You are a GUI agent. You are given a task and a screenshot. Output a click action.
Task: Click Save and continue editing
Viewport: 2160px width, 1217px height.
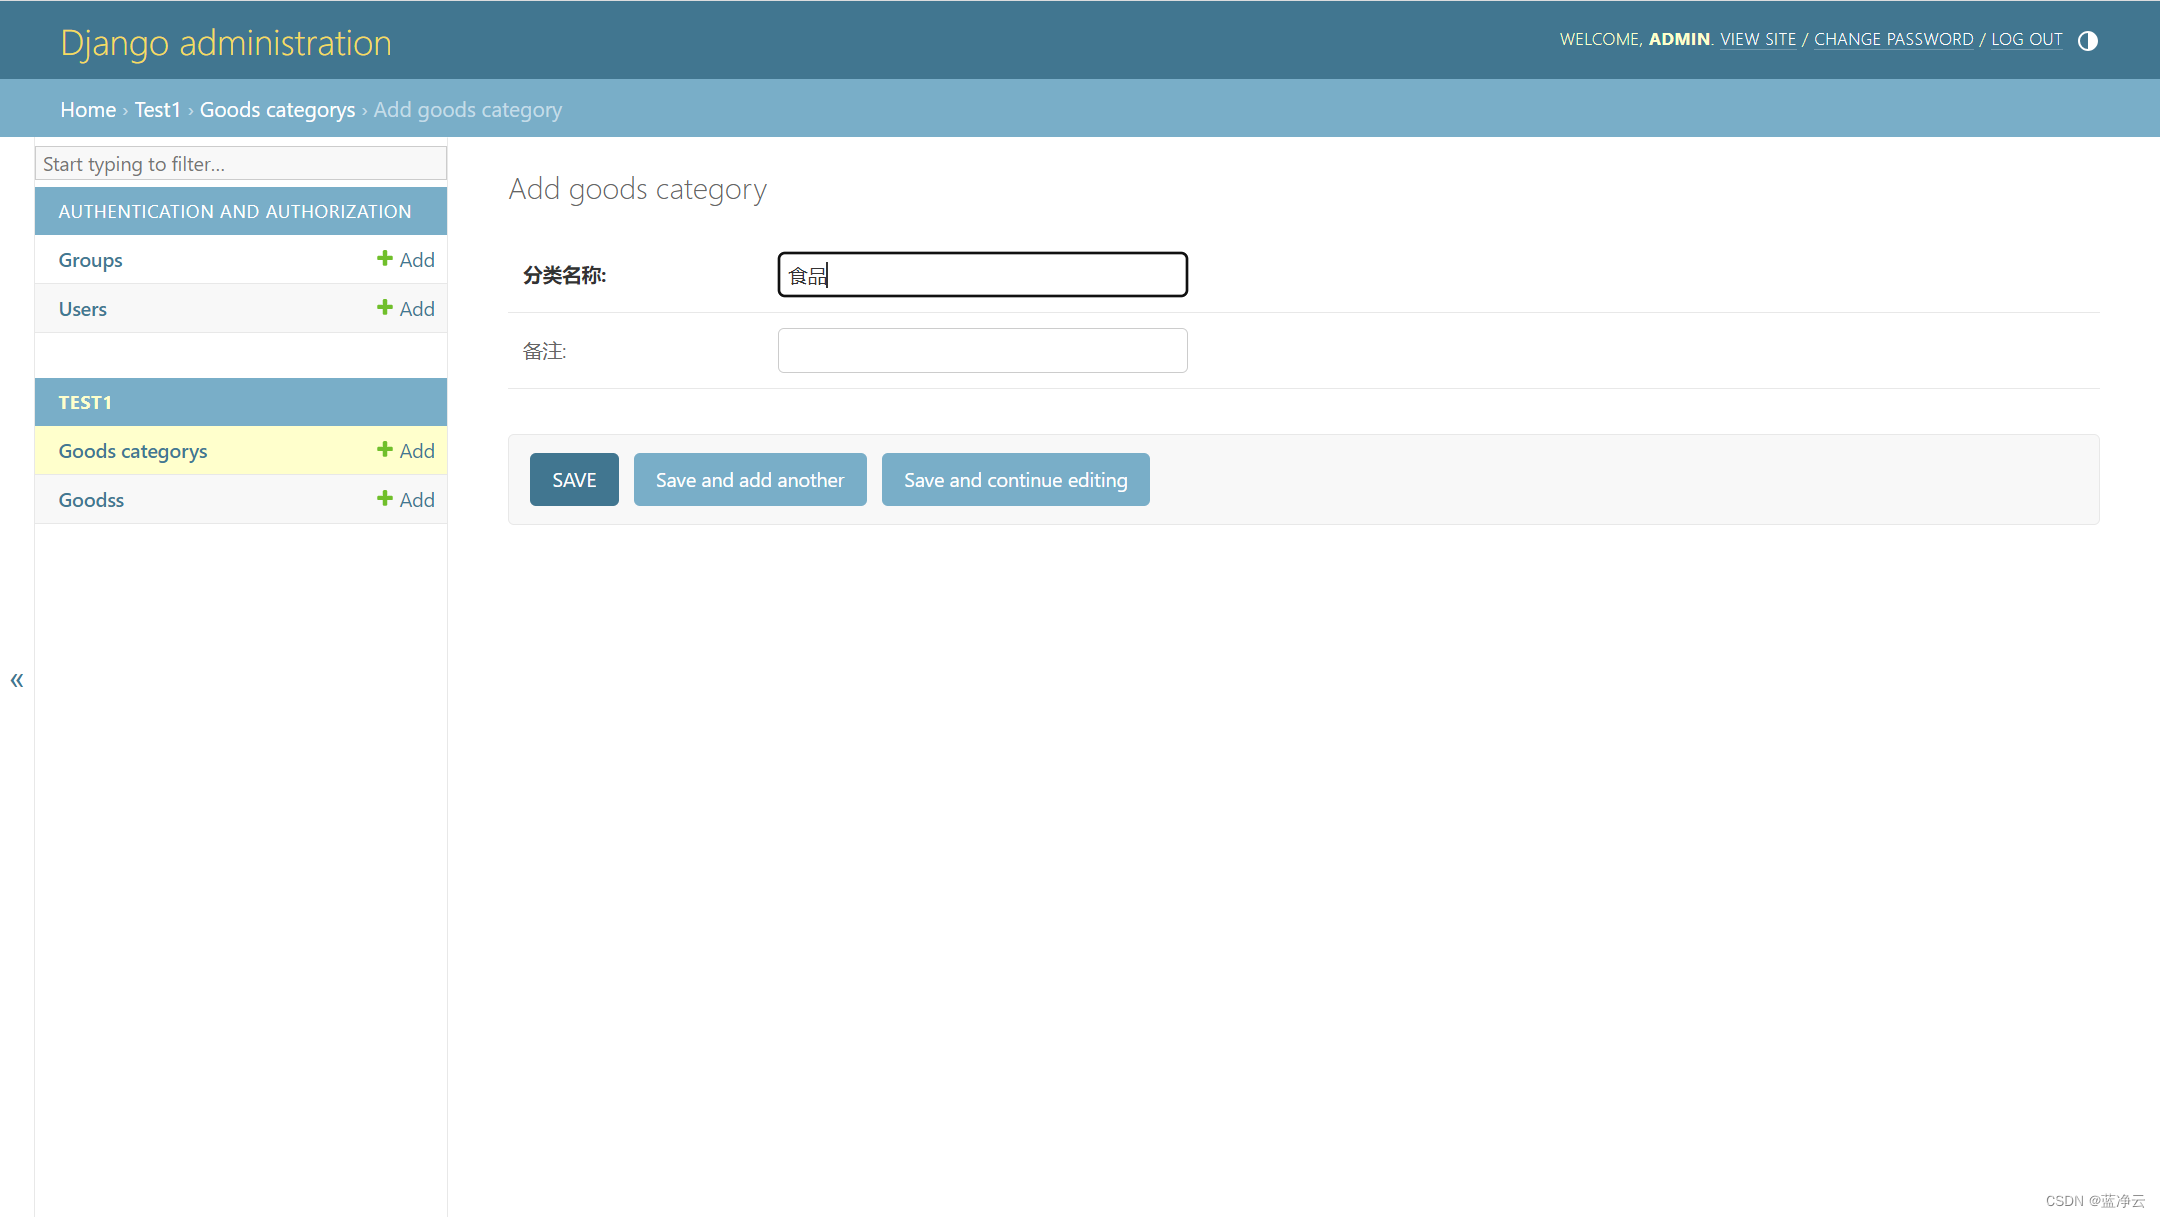1015,480
